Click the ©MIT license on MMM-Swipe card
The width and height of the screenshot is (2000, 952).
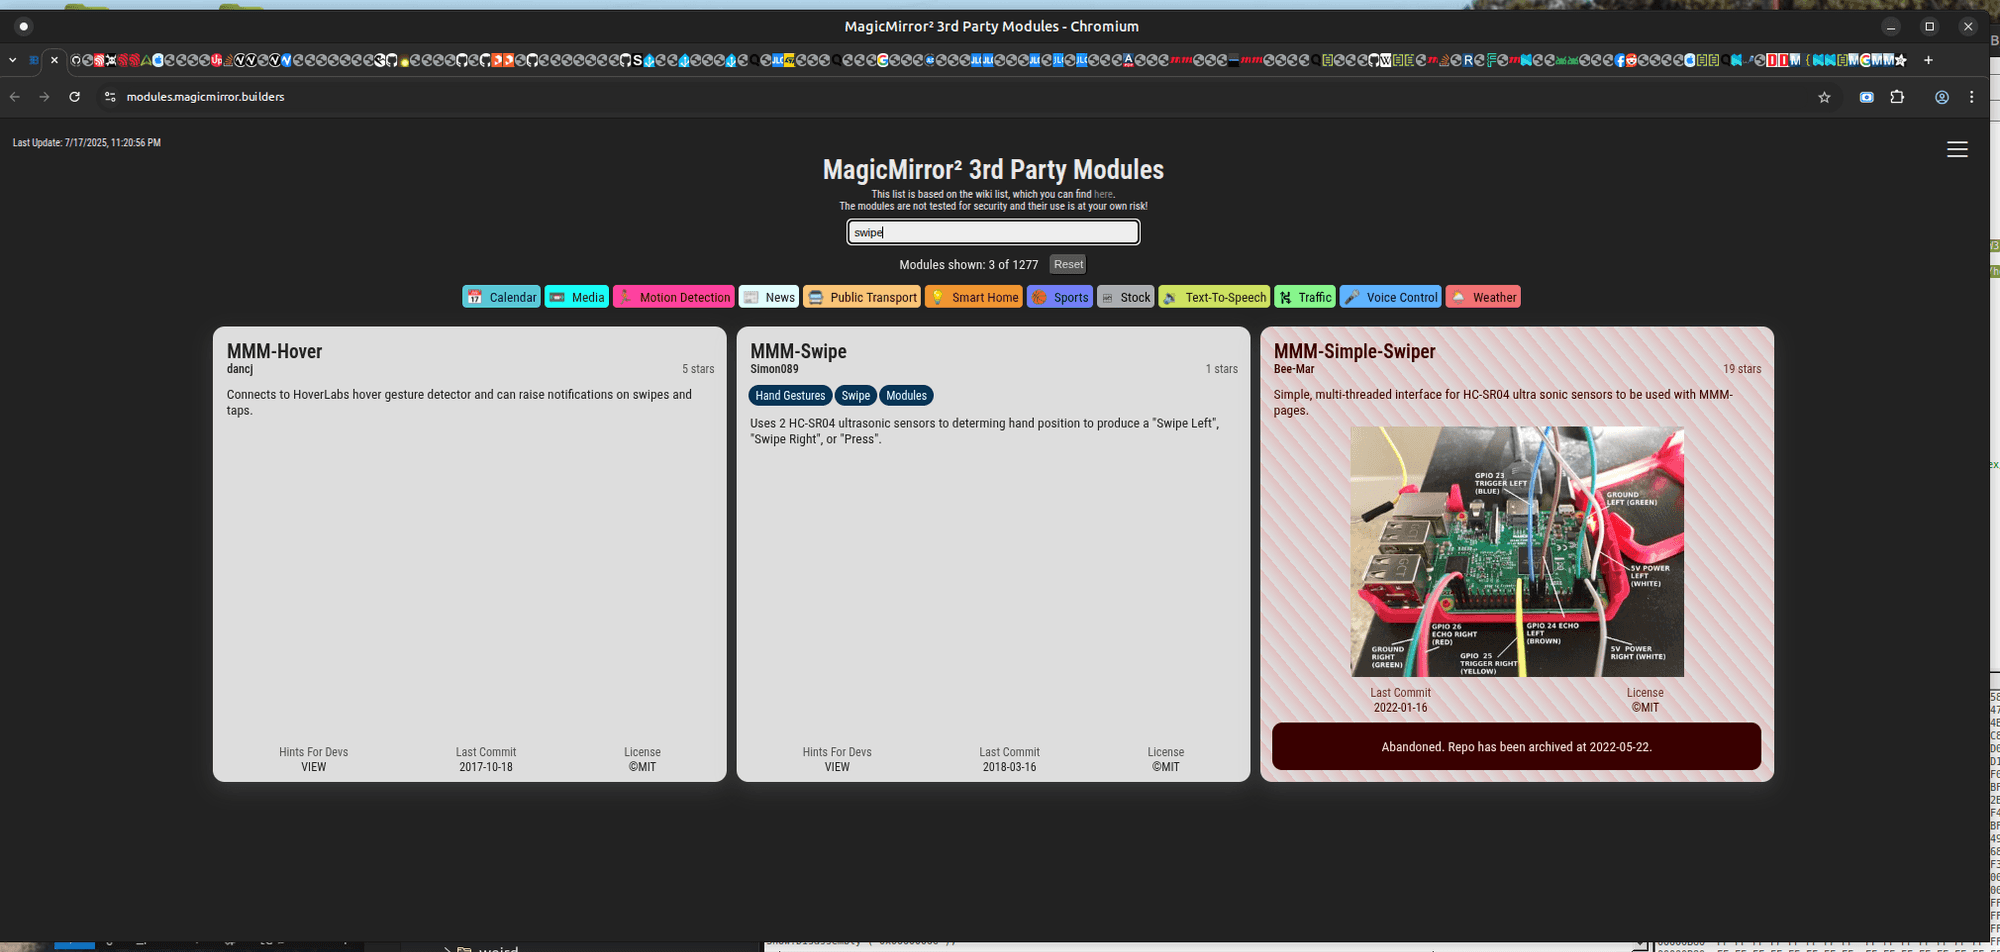tap(1165, 767)
